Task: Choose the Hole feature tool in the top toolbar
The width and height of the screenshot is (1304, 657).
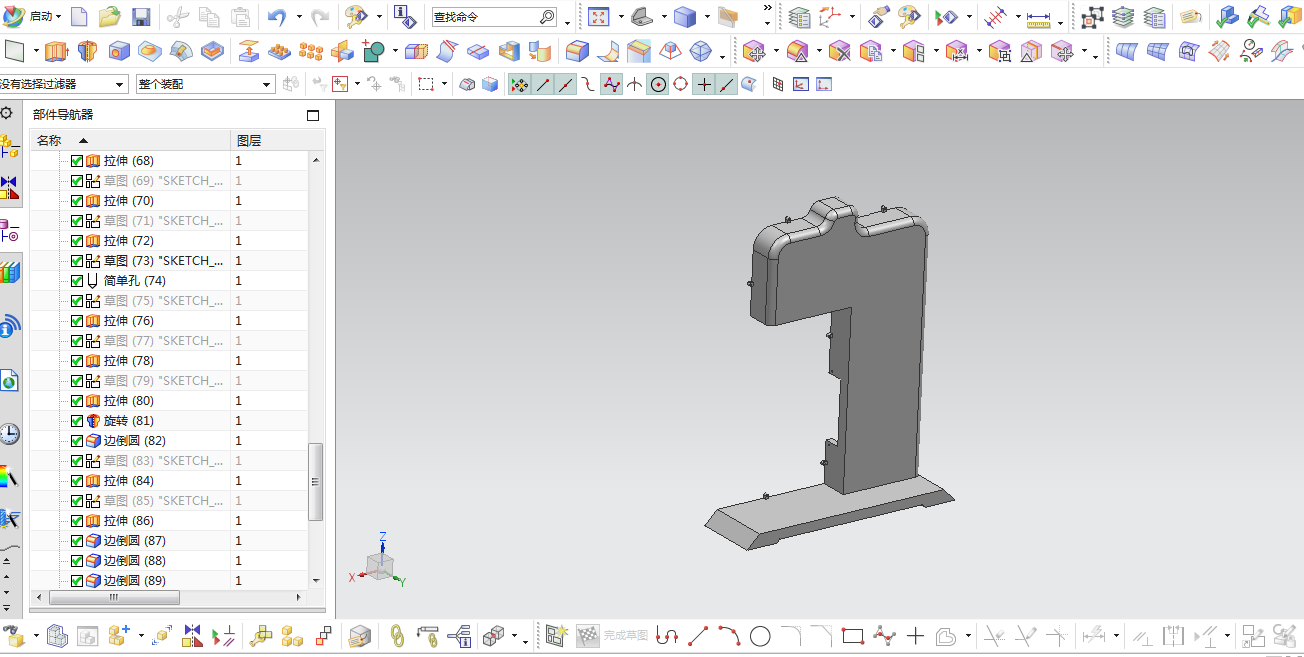Action: pos(119,51)
